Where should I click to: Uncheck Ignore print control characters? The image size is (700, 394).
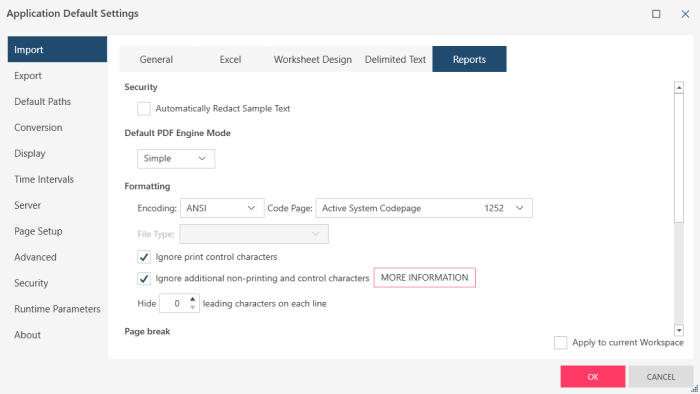(144, 257)
